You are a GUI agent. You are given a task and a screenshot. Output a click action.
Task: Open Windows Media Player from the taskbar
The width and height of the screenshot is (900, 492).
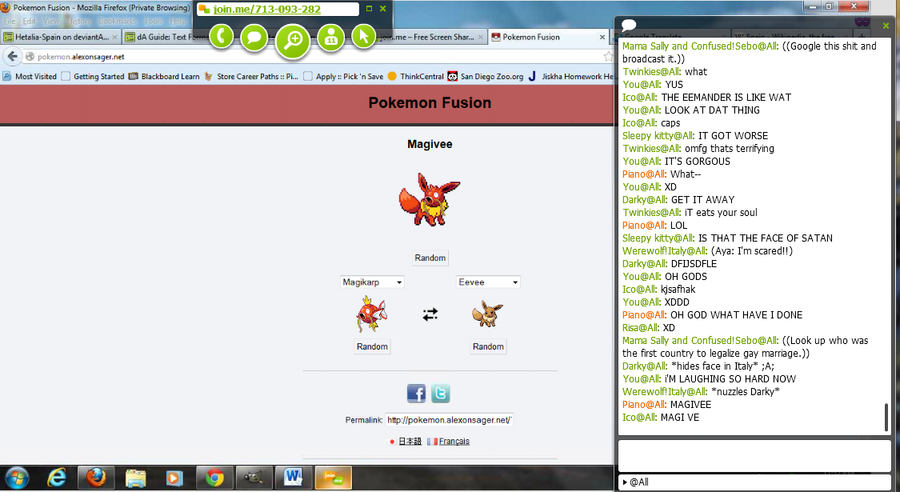point(174,478)
